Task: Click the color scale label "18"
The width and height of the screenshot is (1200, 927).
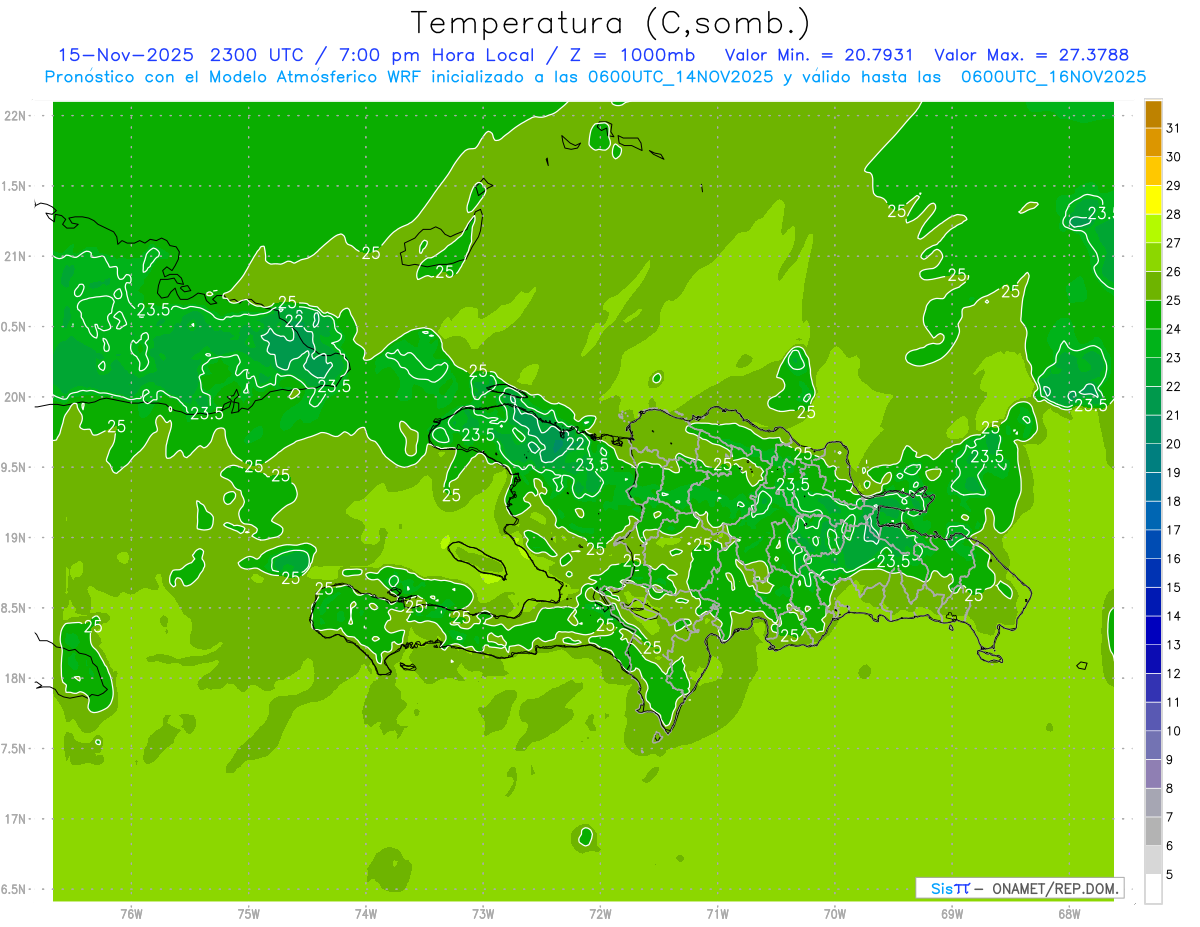Action: (x=1173, y=501)
